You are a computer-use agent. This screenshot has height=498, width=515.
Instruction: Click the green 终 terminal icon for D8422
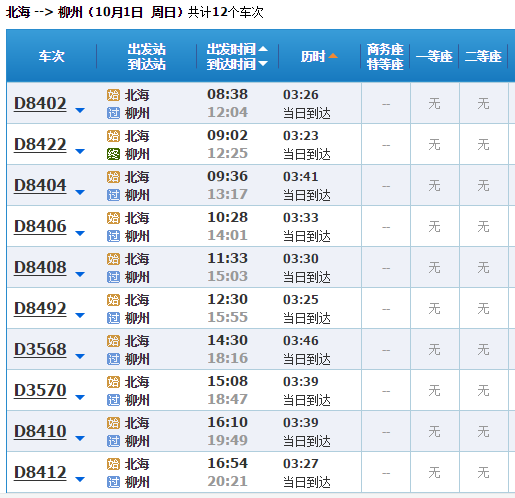click(113, 154)
